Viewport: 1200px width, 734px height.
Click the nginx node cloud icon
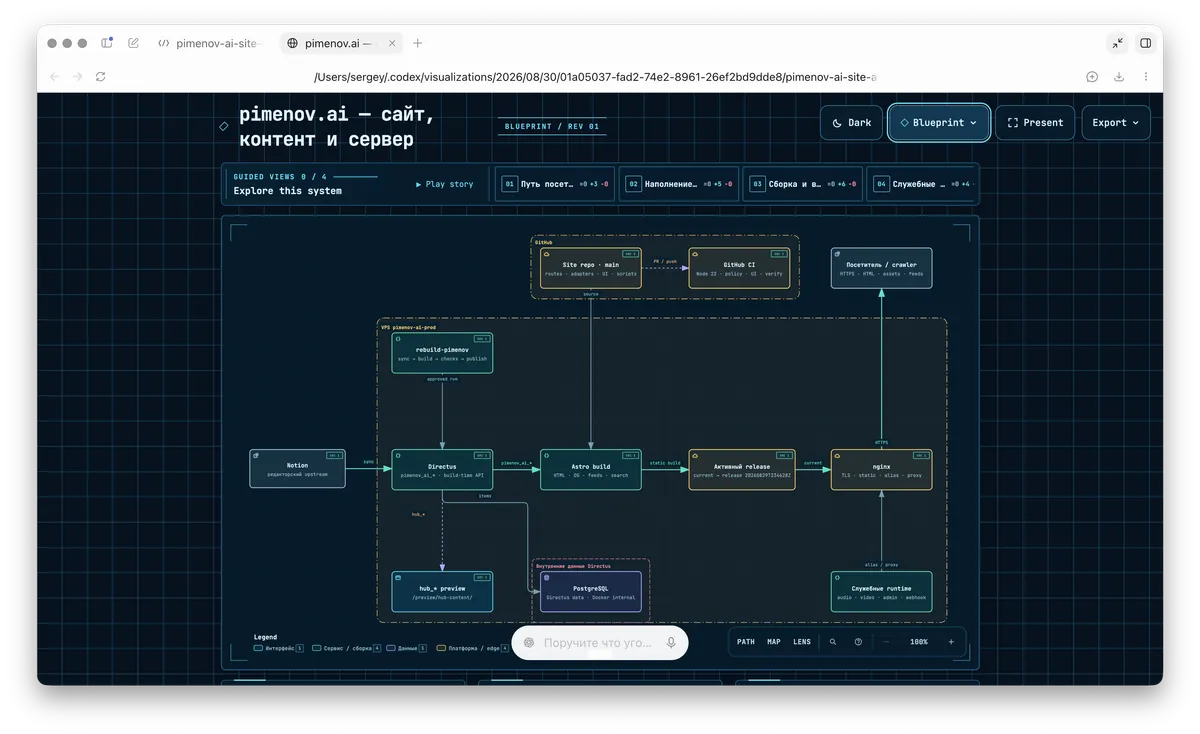tap(837, 455)
